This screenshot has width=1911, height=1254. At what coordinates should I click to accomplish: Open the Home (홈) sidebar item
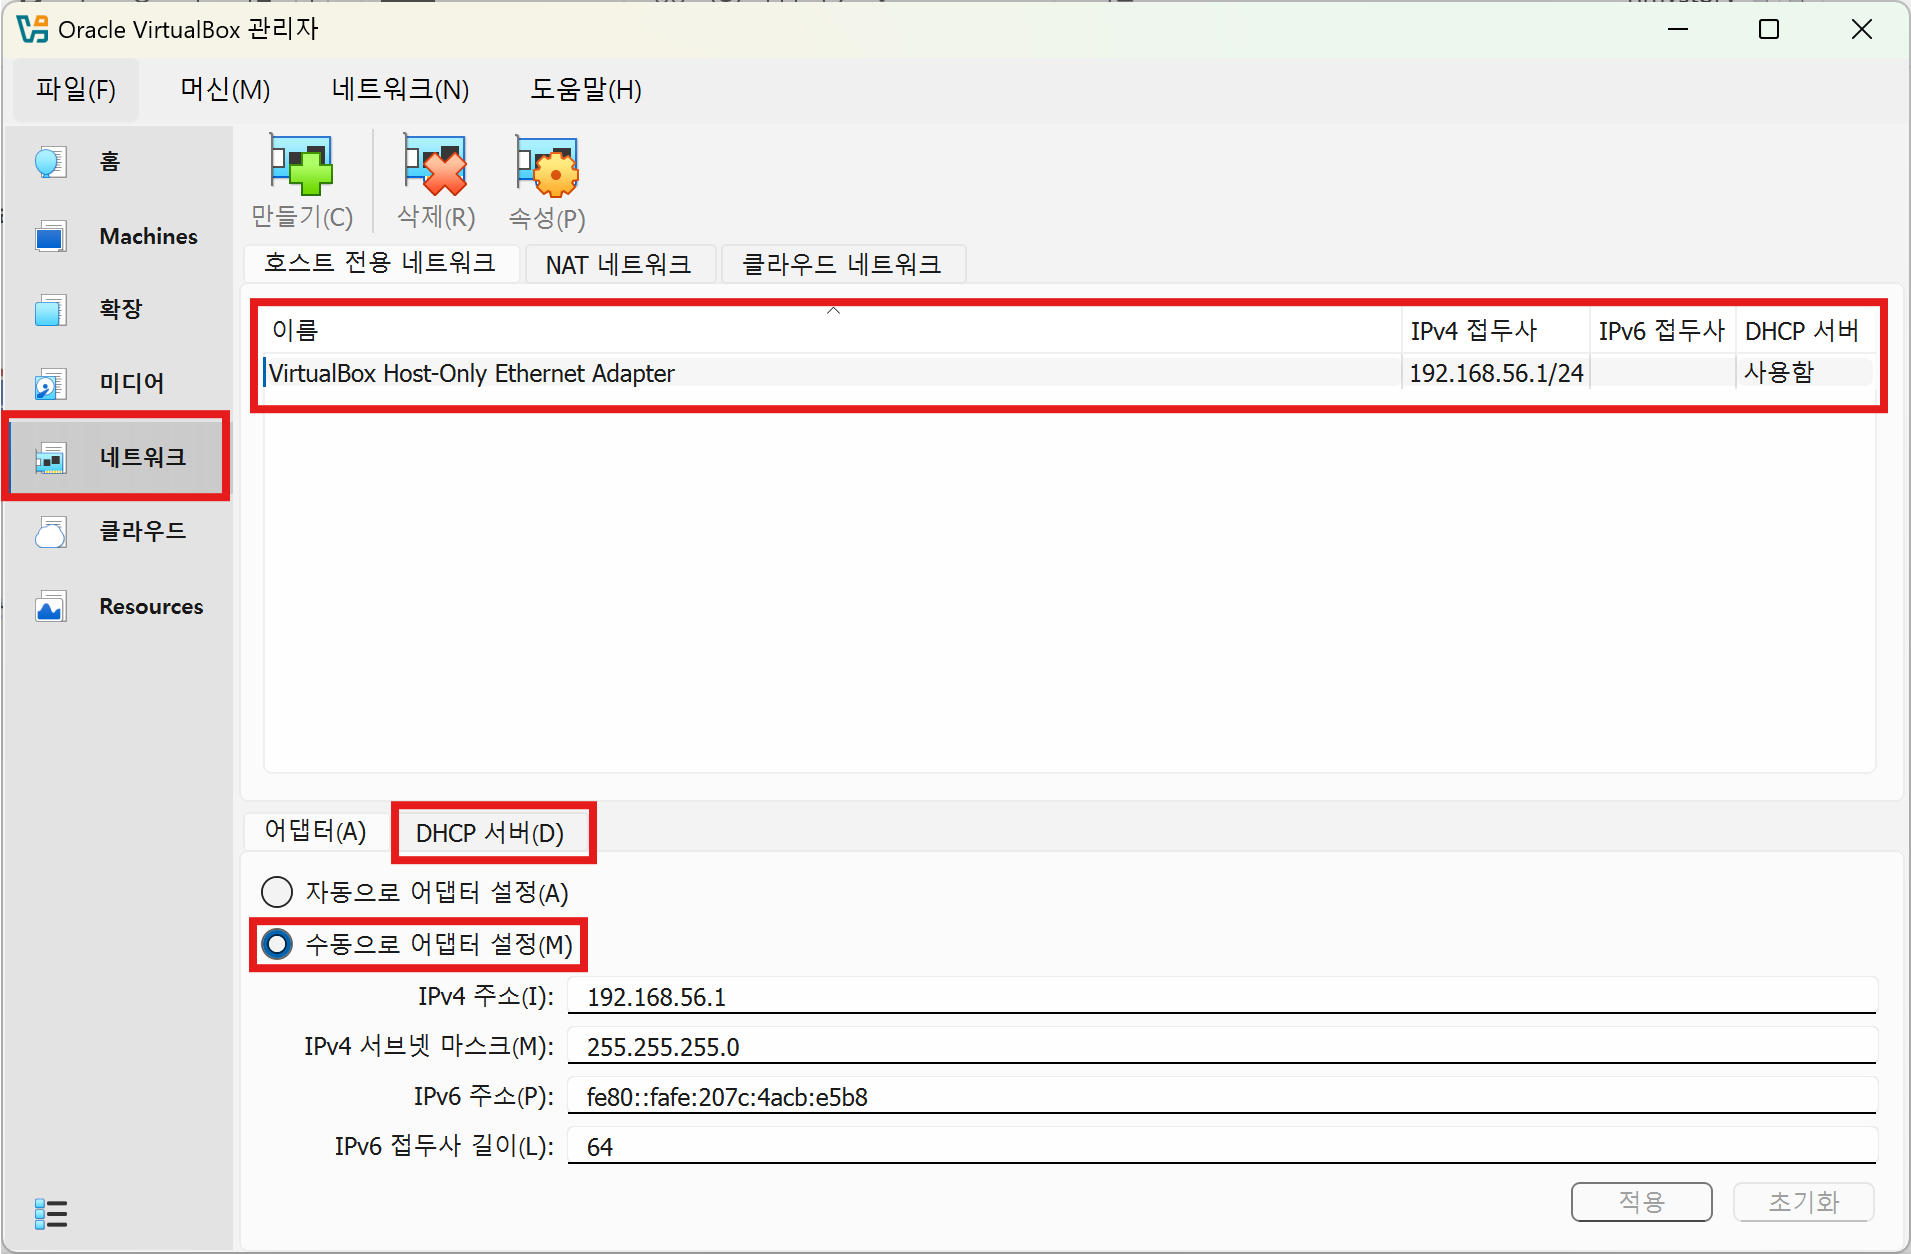116,162
